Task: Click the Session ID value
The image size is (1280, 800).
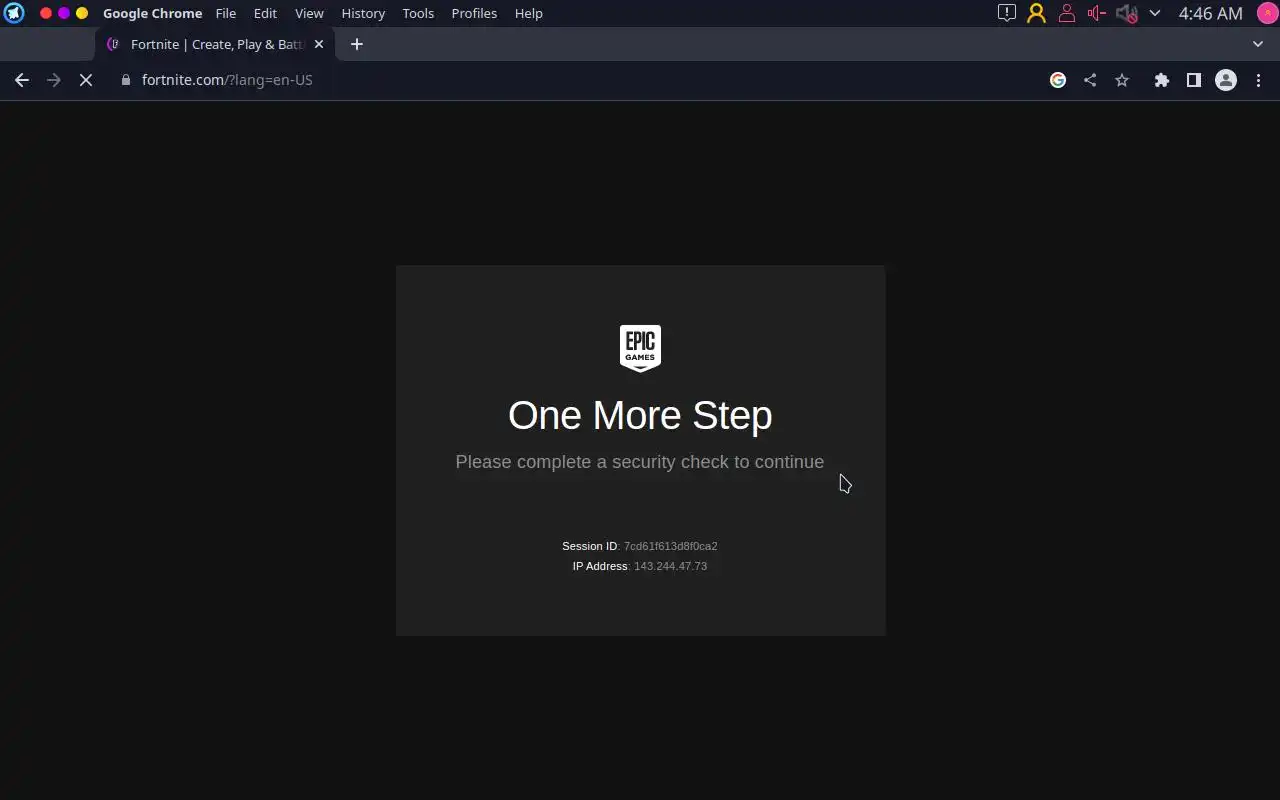Action: 671,546
